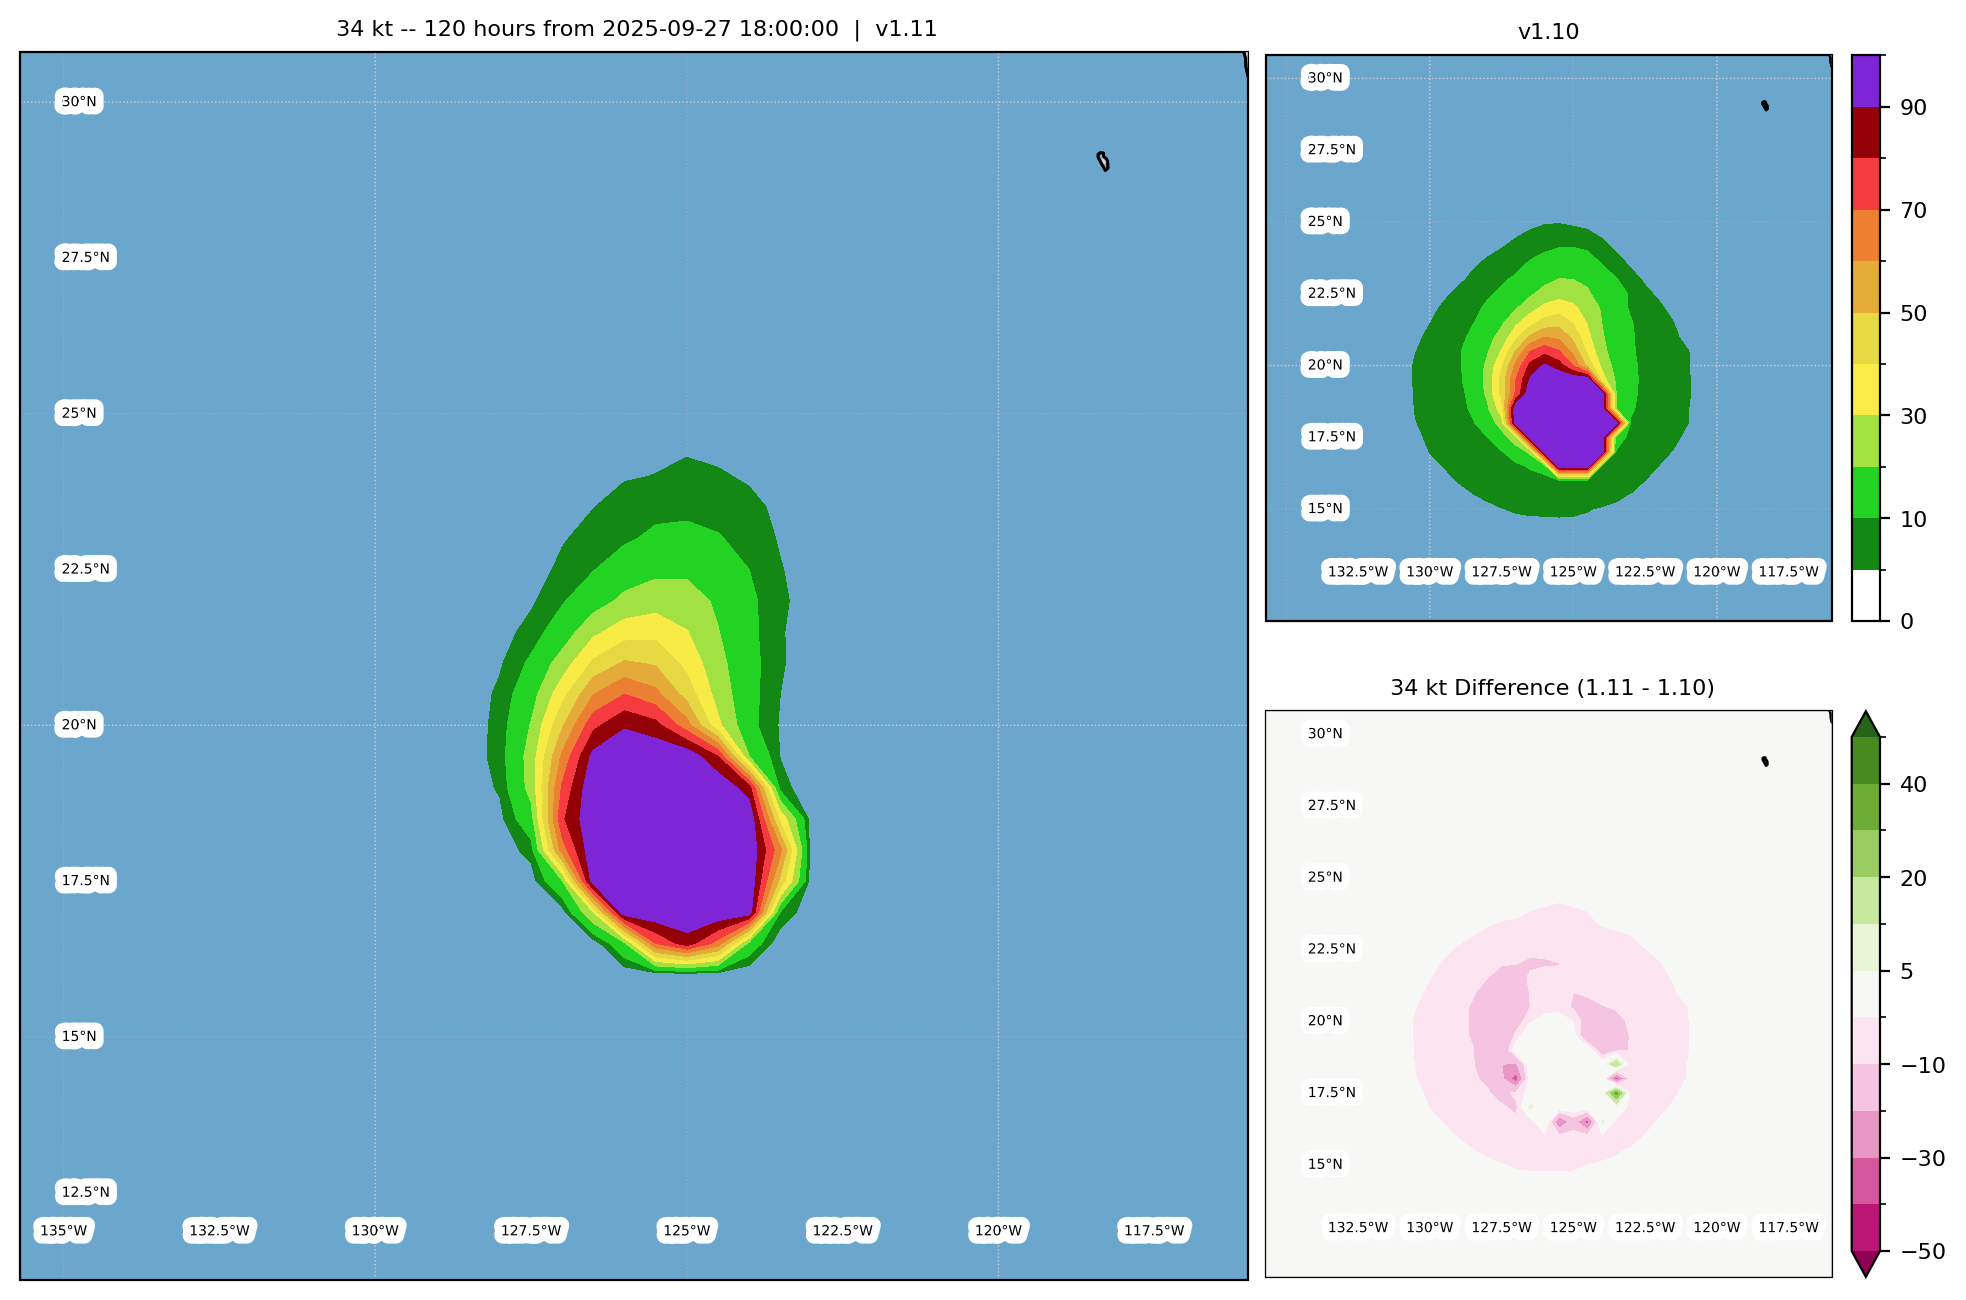The image size is (1966, 1300).
Task: Click the 117.5°W label in v1.10 panel
Action: coord(1788,572)
